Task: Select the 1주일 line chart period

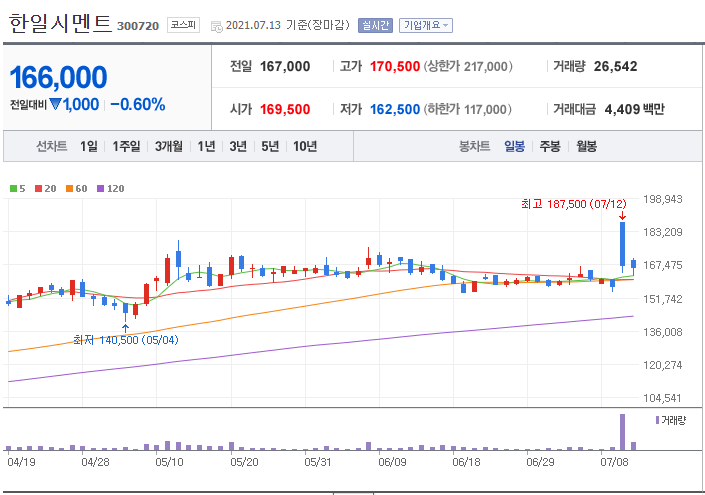Action: tap(126, 146)
